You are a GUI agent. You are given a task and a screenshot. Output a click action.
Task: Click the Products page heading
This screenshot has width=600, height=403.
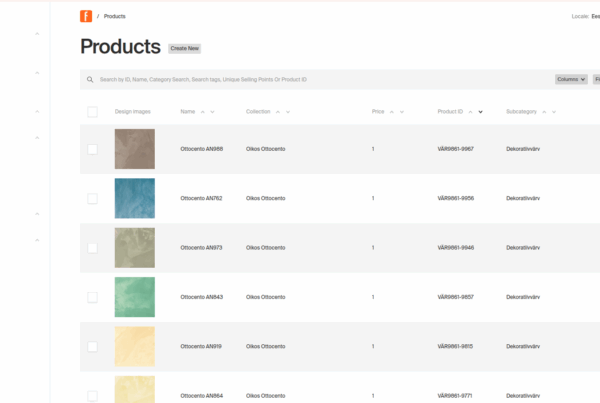click(x=121, y=47)
